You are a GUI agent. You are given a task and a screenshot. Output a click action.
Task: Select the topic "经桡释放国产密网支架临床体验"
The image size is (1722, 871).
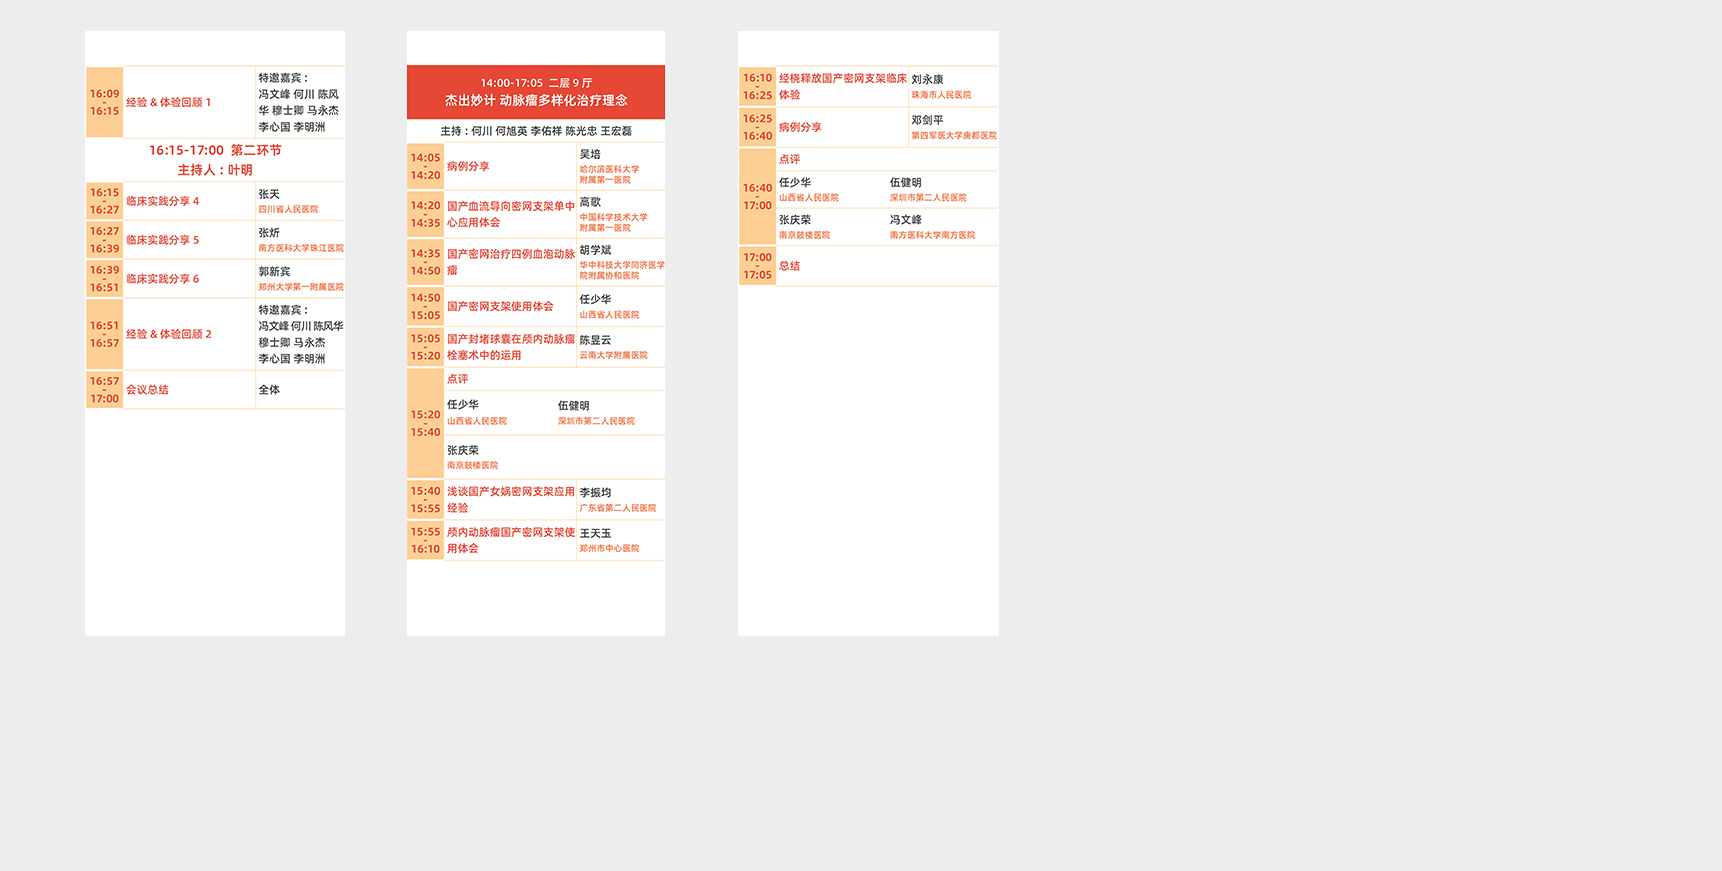tap(842, 86)
